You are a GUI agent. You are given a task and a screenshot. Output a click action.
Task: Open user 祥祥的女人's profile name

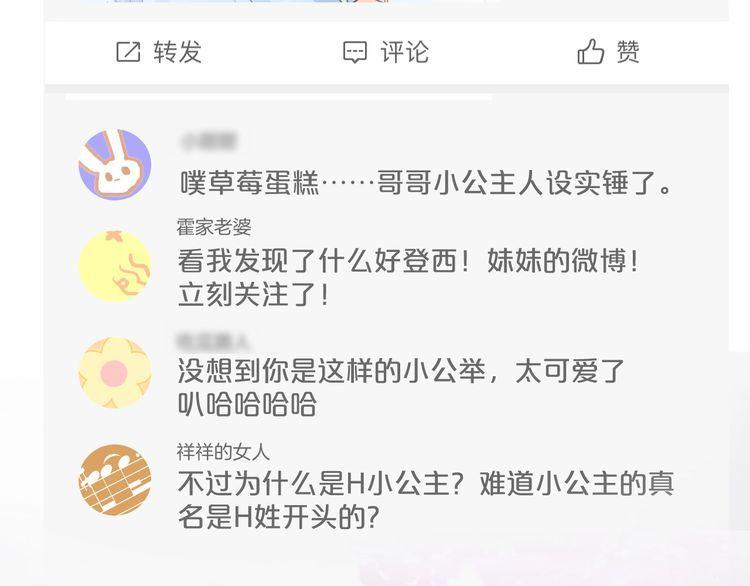point(223,452)
